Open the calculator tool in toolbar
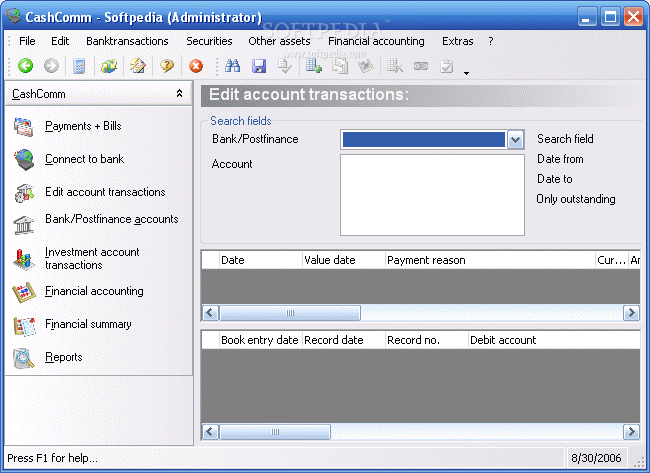This screenshot has width=650, height=473. 79,66
